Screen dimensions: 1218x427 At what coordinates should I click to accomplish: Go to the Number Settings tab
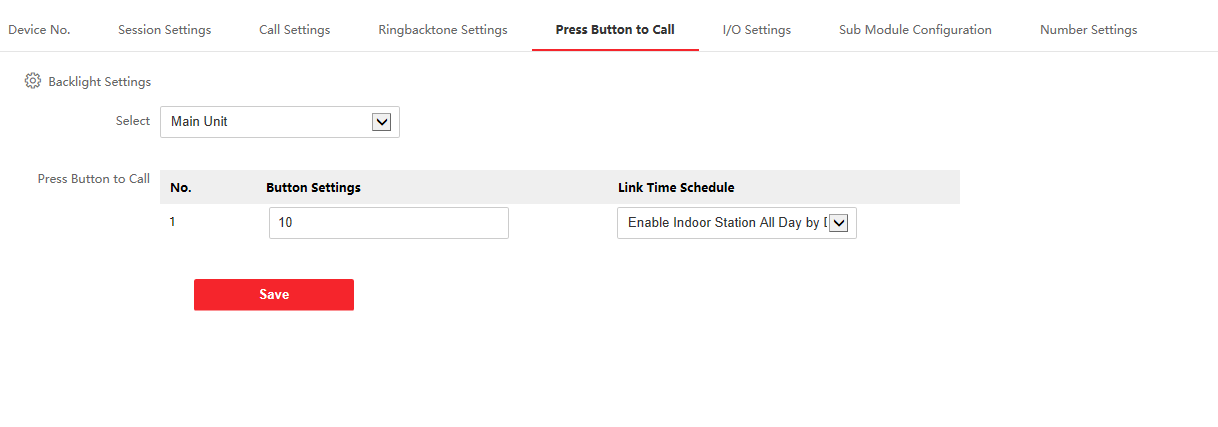1088,30
